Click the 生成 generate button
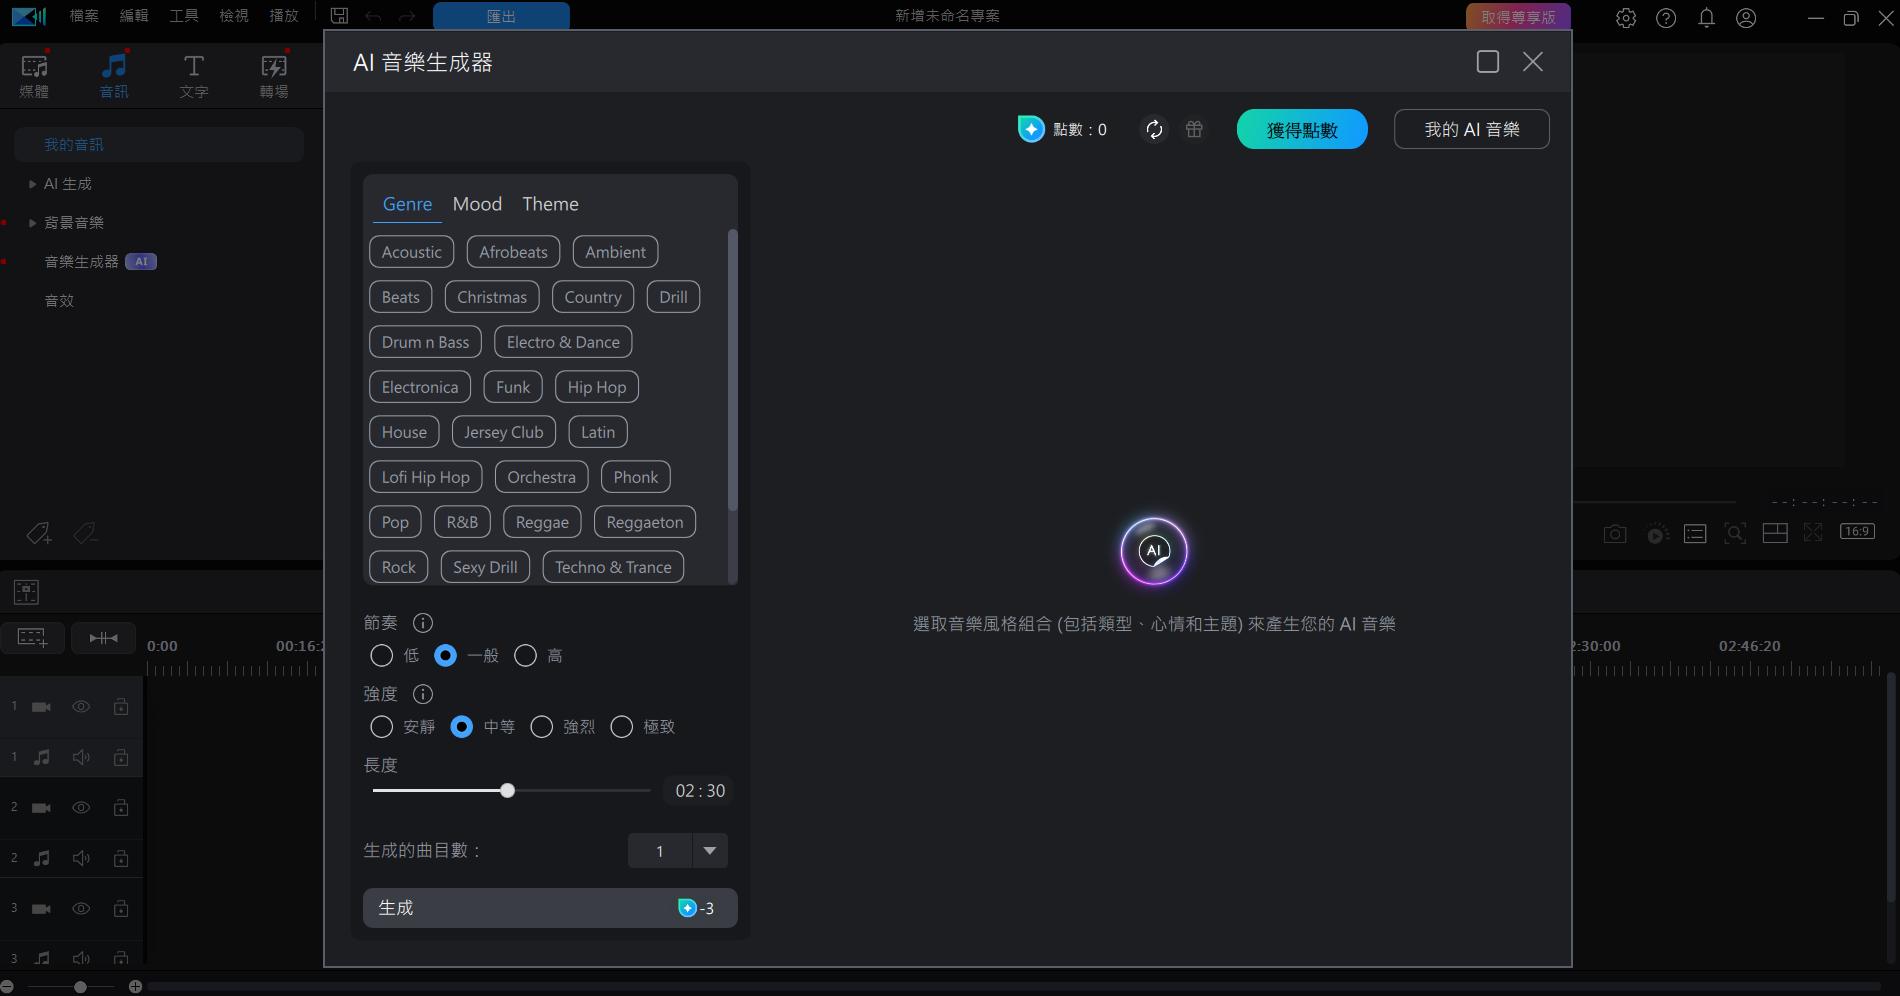The height and width of the screenshot is (996, 1900). click(549, 908)
